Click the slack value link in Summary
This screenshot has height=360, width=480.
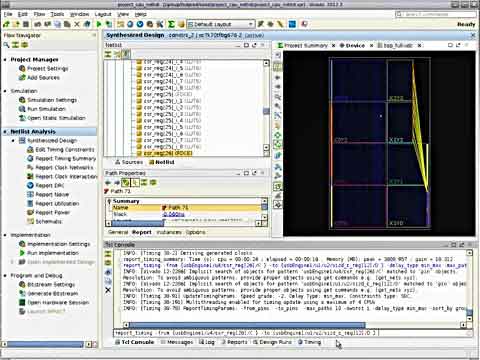click(x=173, y=214)
